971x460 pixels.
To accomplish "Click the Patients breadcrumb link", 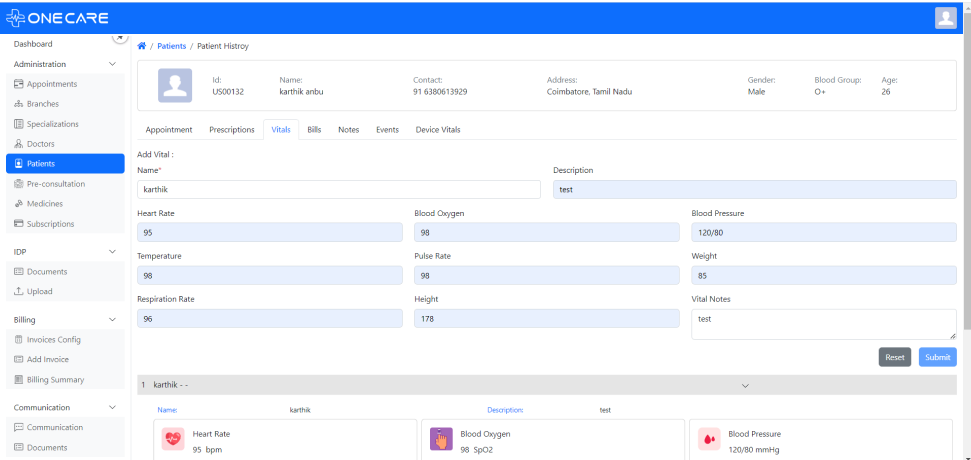I will pos(171,46).
